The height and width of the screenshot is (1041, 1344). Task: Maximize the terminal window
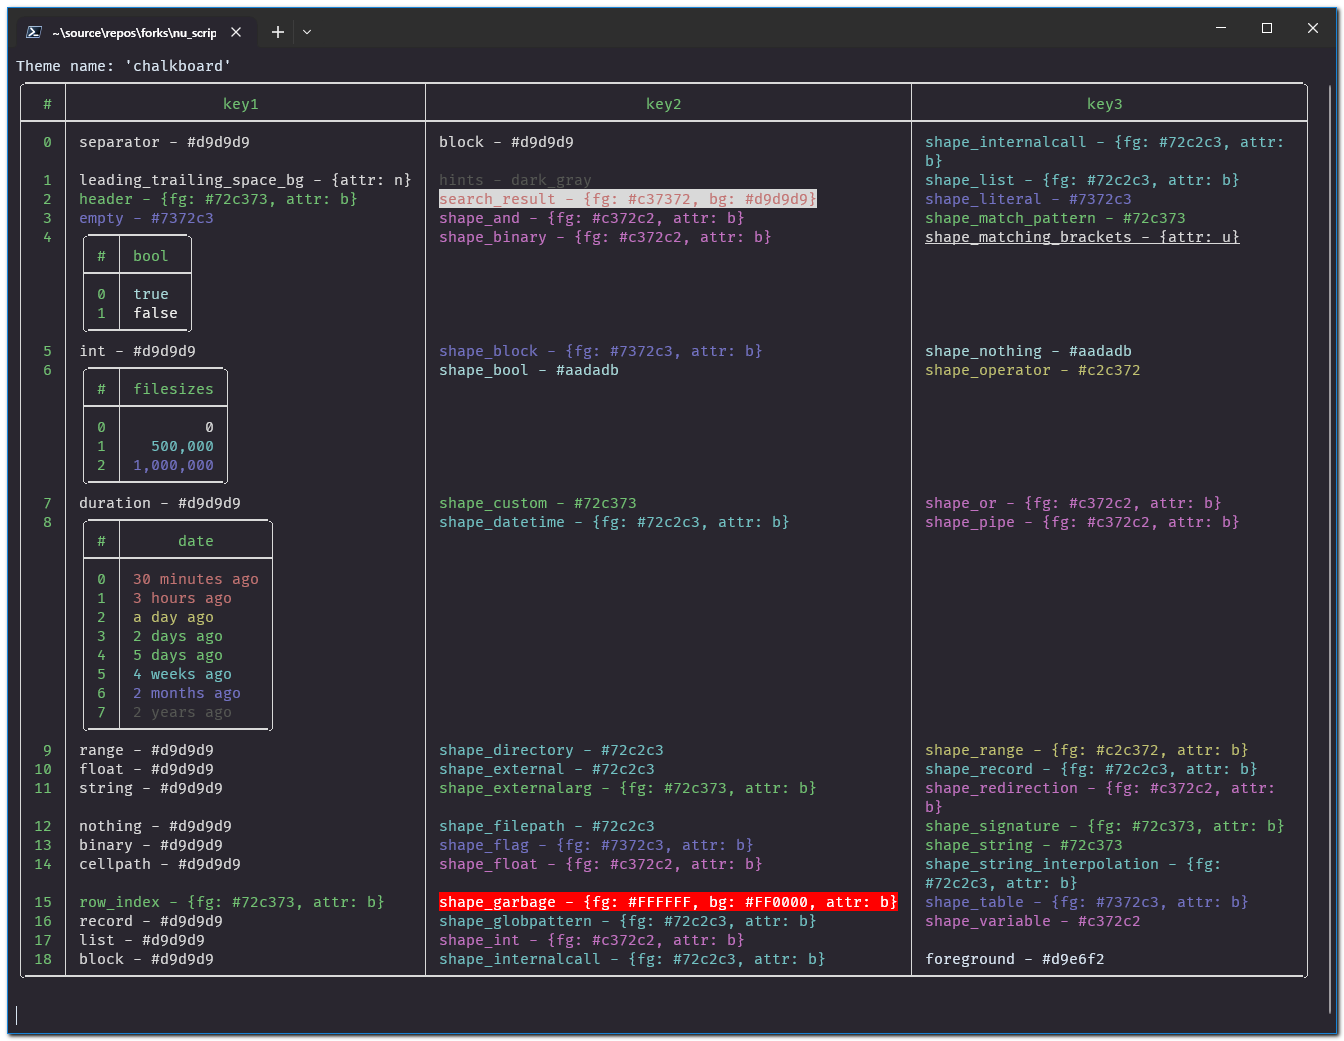(x=1267, y=28)
